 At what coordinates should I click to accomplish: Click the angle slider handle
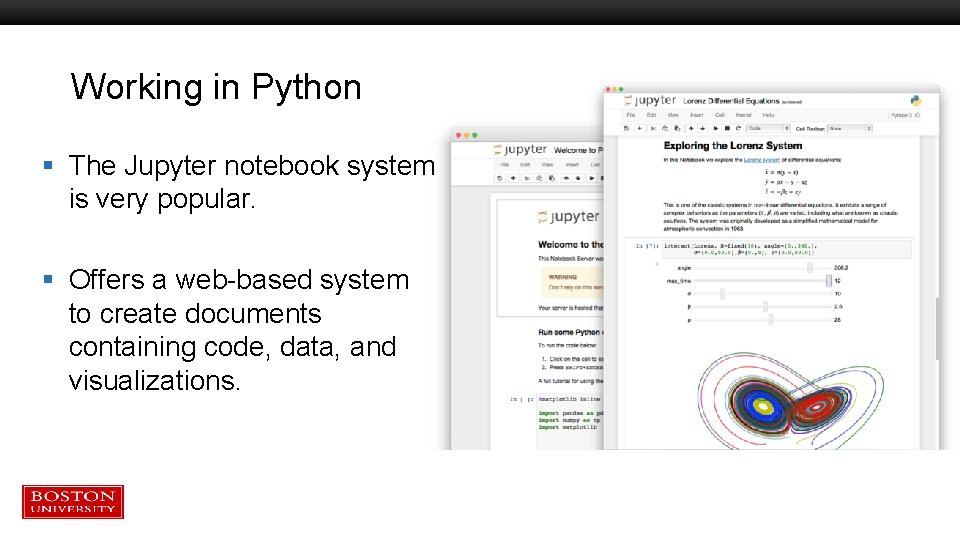810,268
